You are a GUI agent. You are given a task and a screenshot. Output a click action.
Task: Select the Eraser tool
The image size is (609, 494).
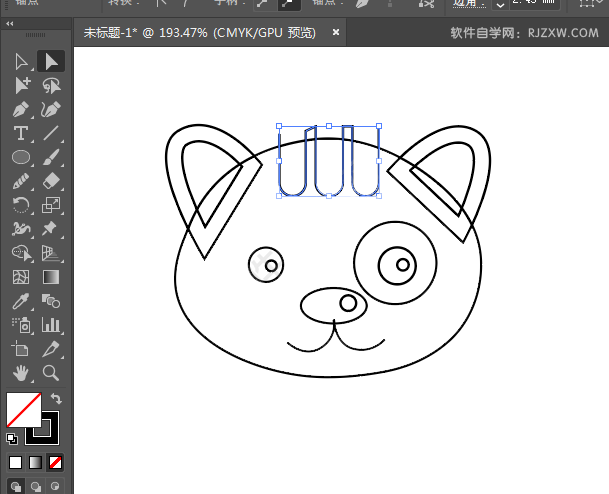50,181
